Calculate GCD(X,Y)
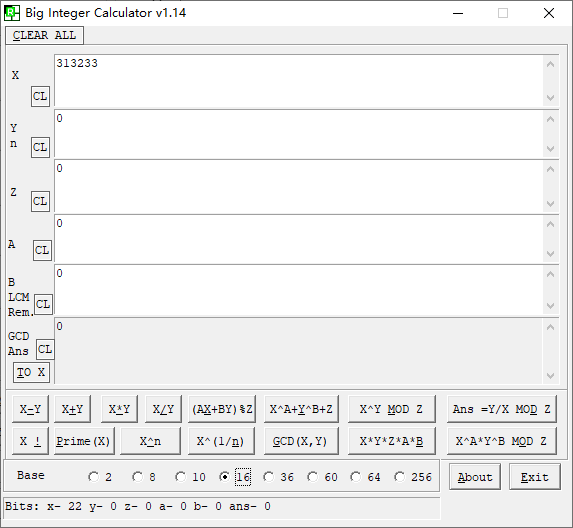 (300, 441)
